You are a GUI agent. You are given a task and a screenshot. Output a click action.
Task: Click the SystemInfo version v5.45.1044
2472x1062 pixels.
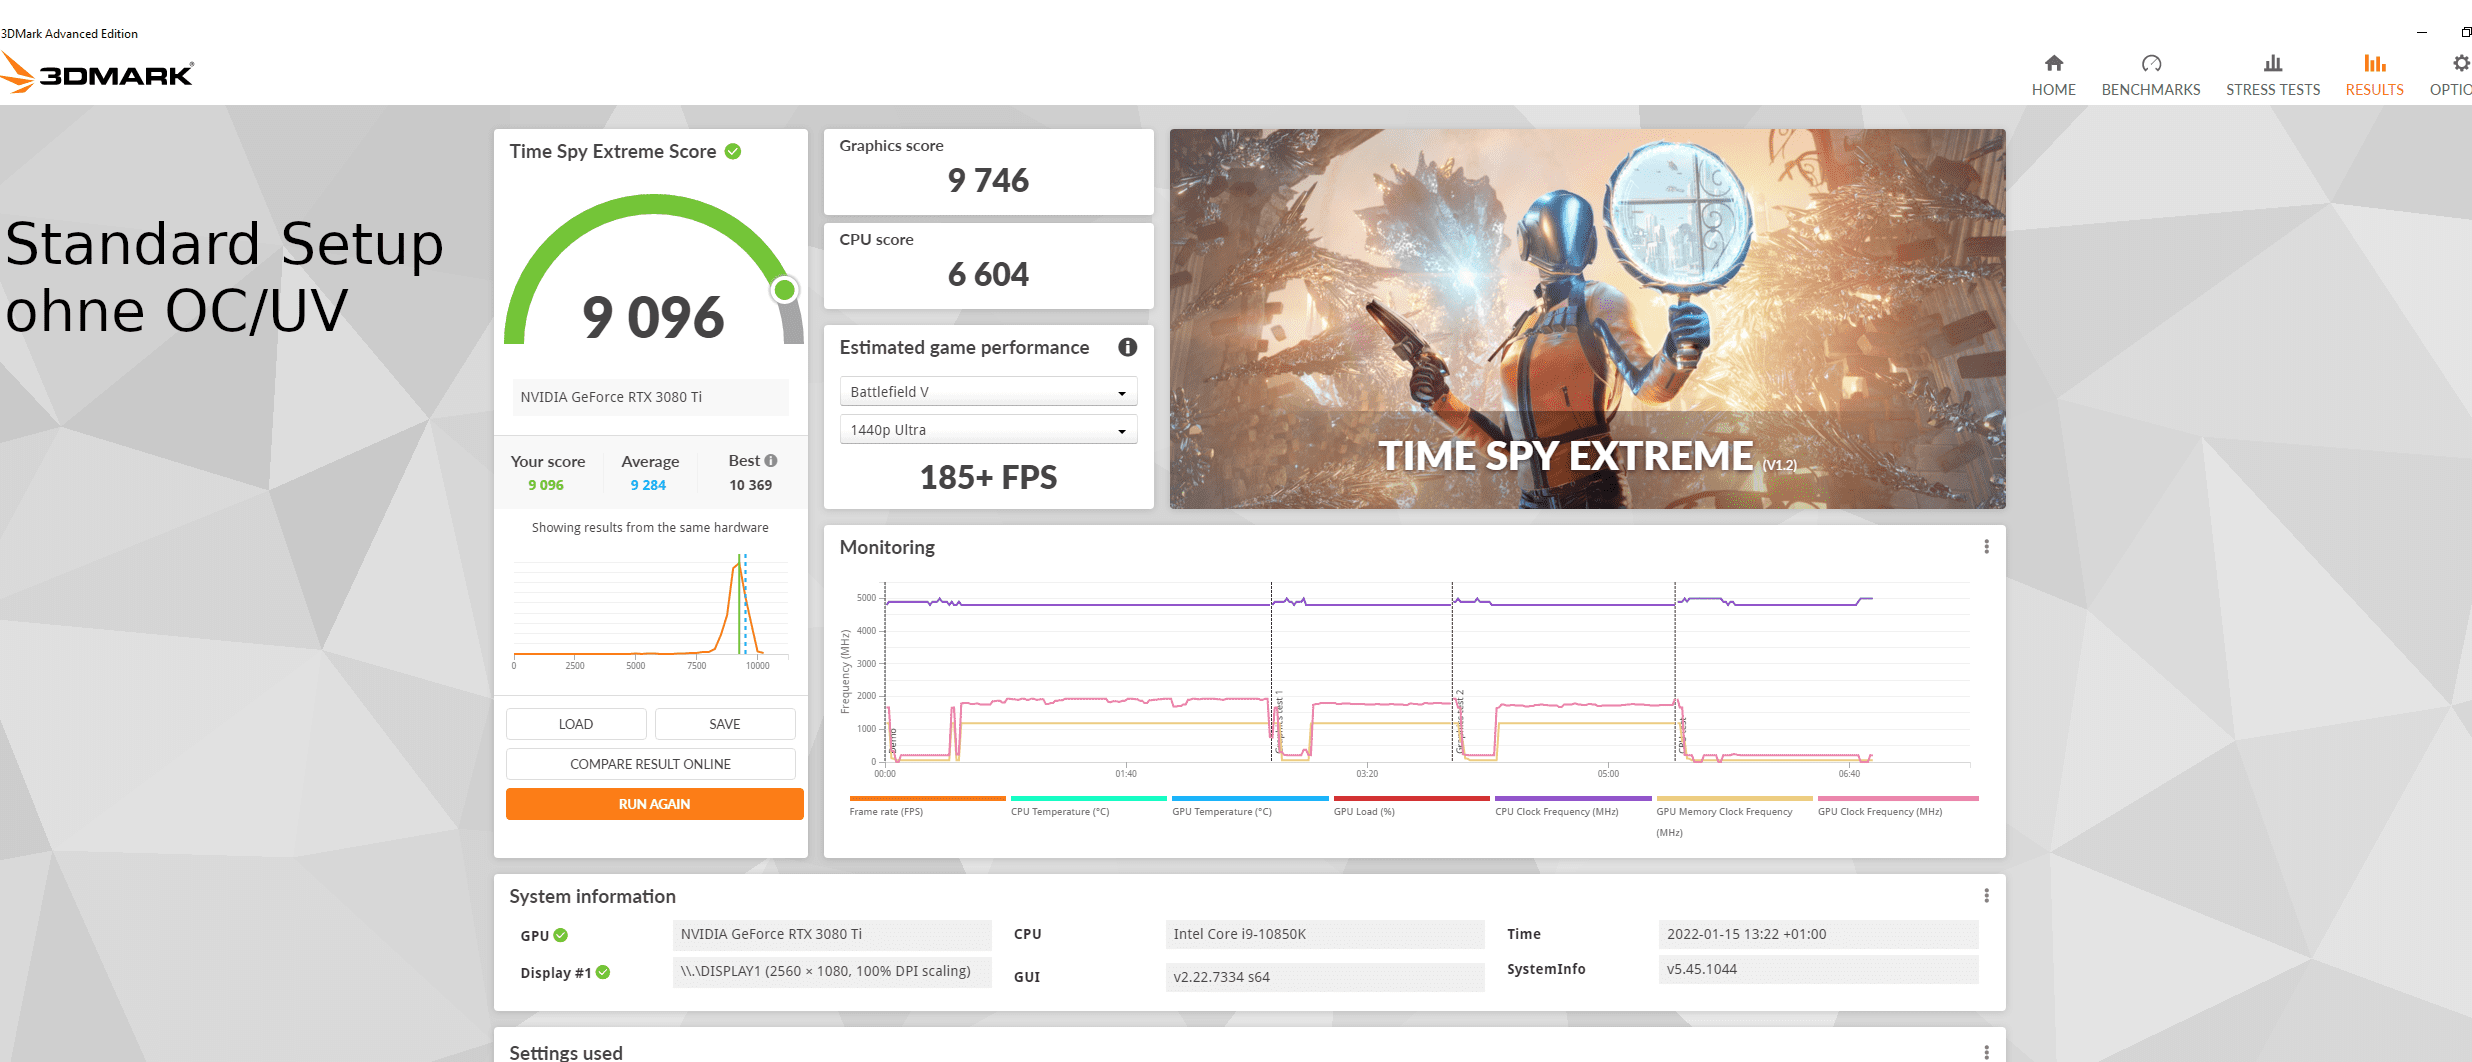[1818, 969]
